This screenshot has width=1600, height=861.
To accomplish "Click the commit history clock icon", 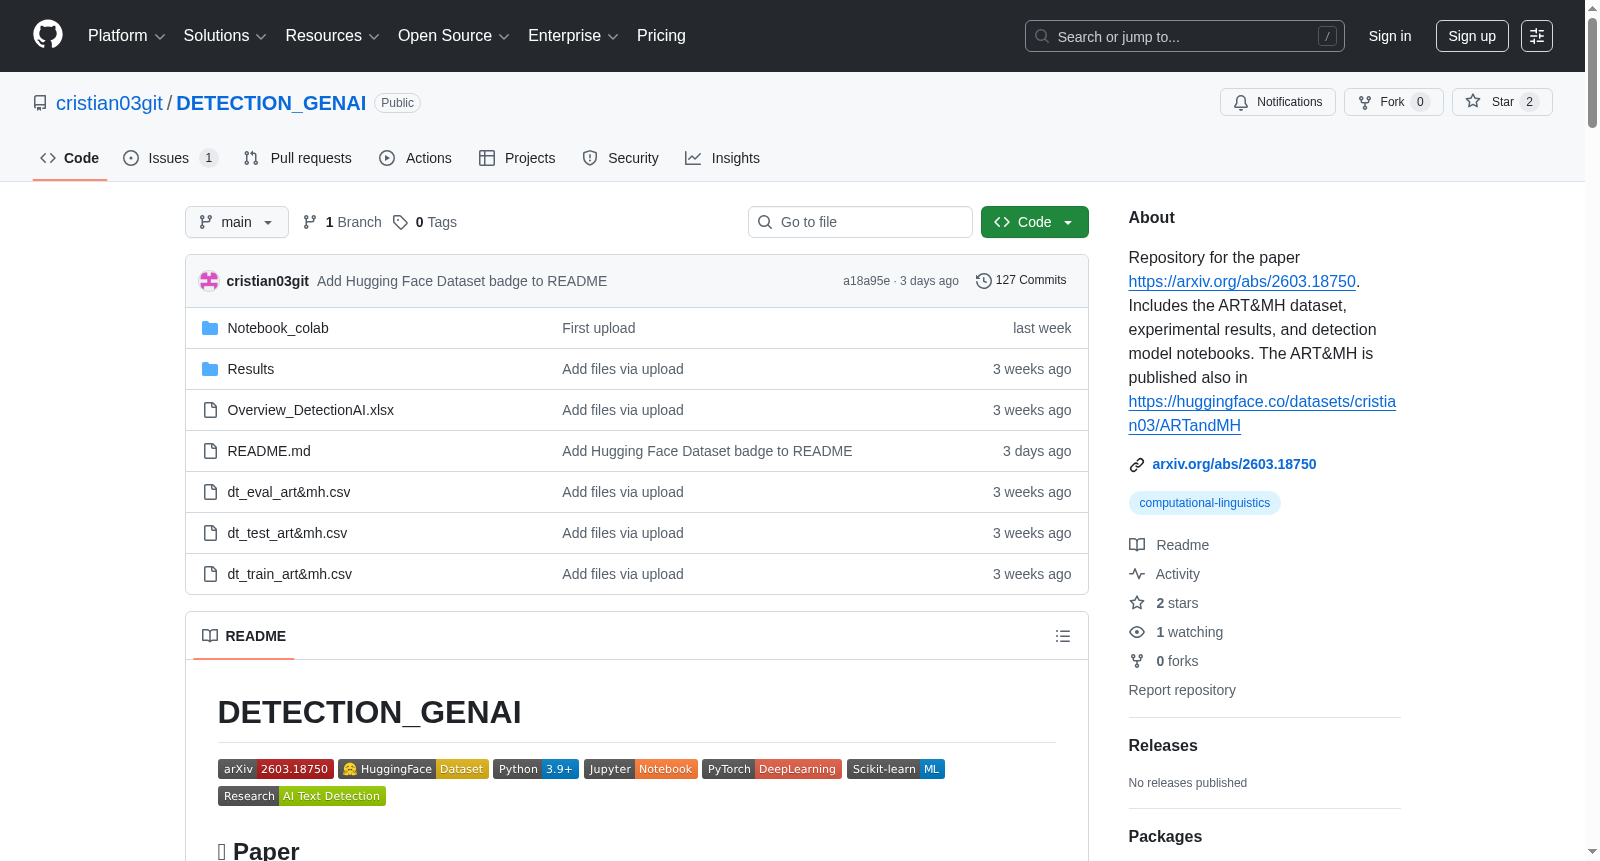I will 984,281.
